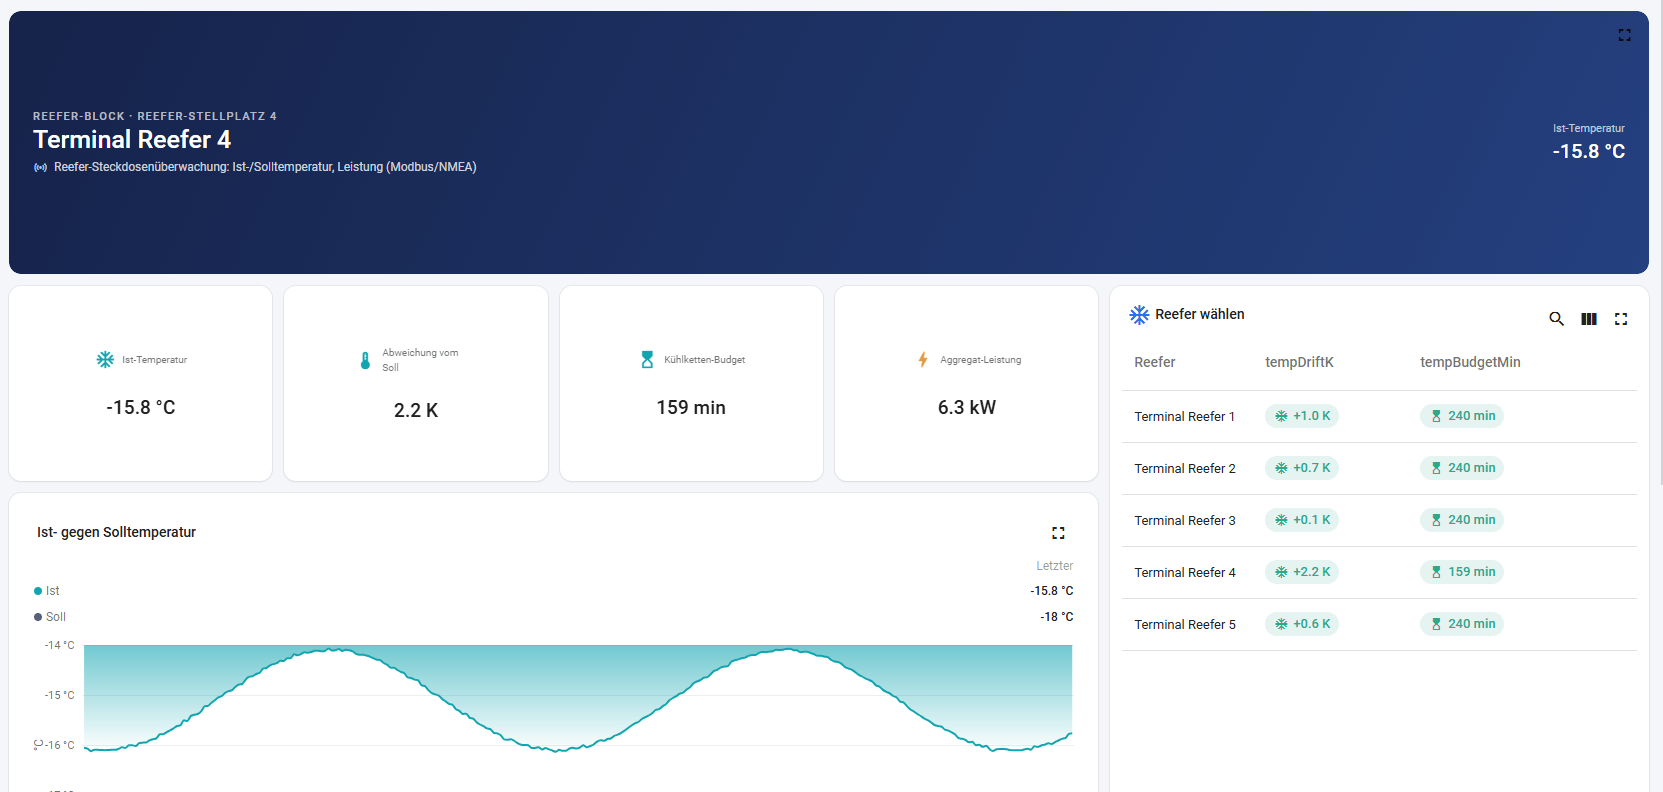Click snowflake icon in +0.6 K badge
1663x792 pixels.
(x=1281, y=624)
